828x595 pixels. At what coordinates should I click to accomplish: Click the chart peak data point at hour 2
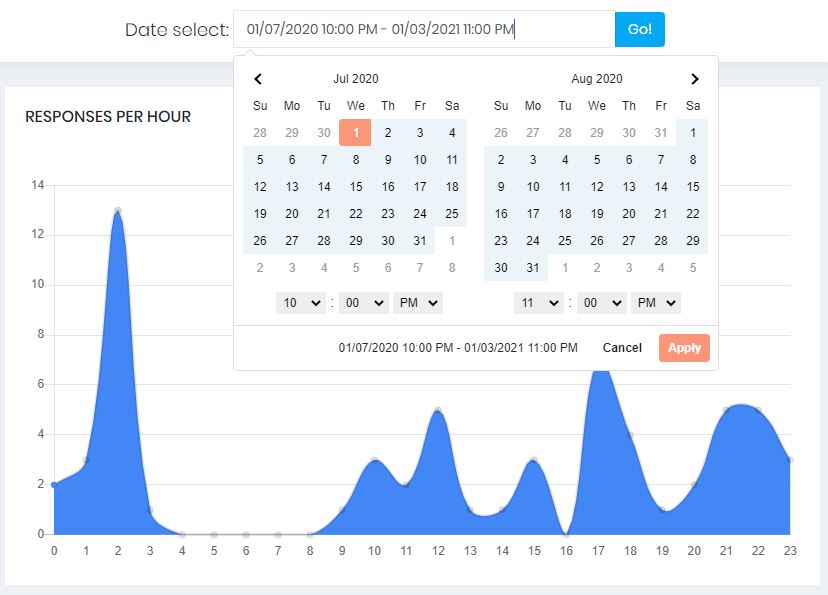tap(118, 210)
